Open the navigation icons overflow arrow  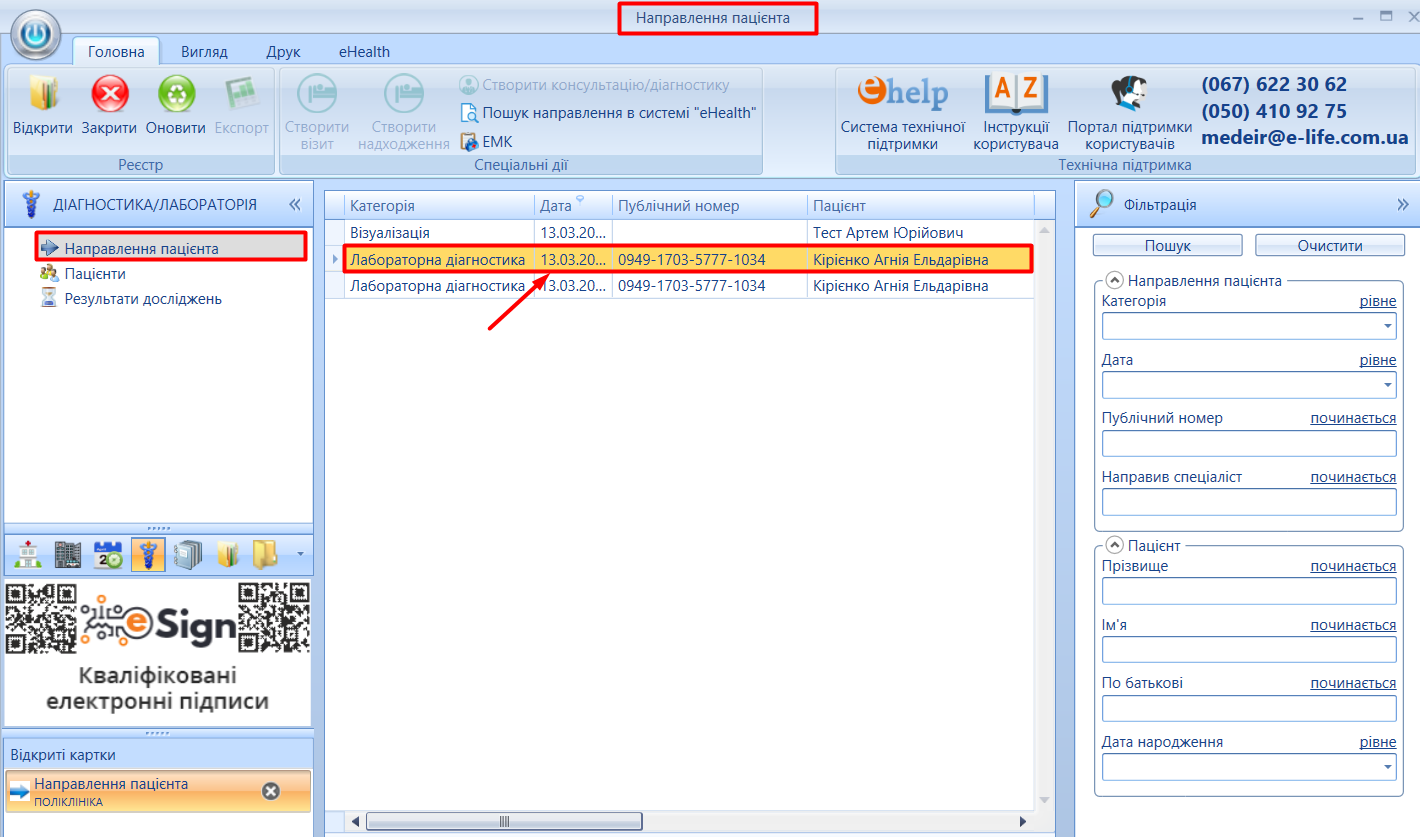[300, 554]
